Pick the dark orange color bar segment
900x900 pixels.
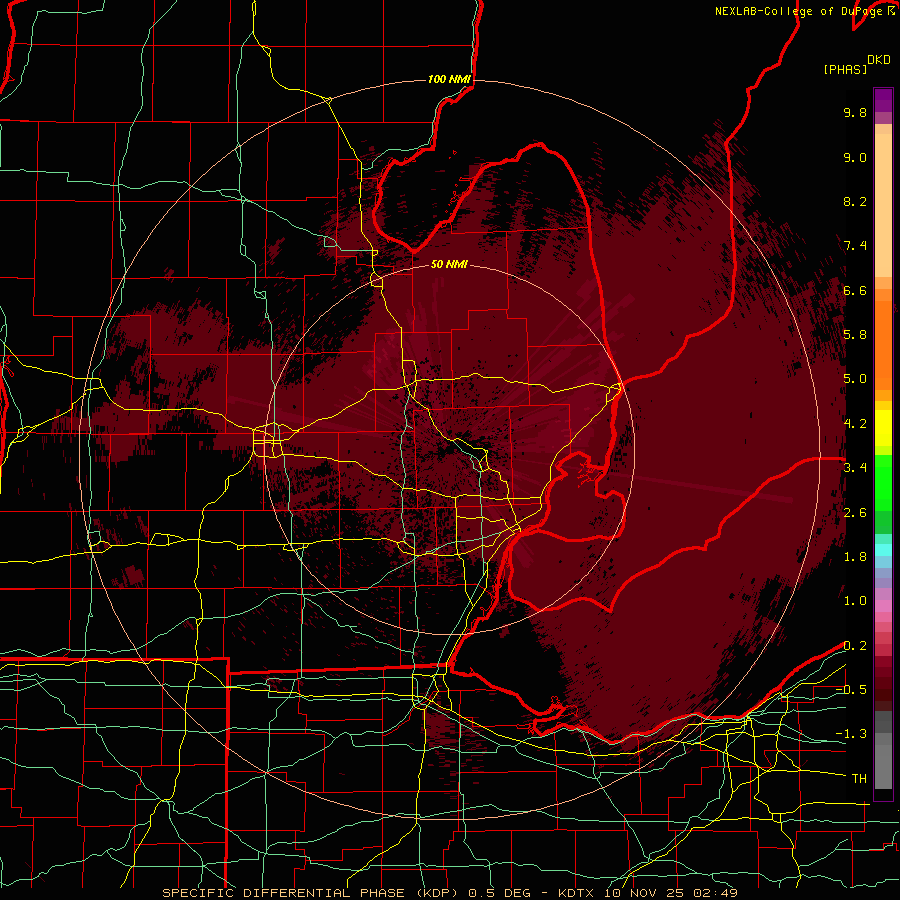coord(883,344)
